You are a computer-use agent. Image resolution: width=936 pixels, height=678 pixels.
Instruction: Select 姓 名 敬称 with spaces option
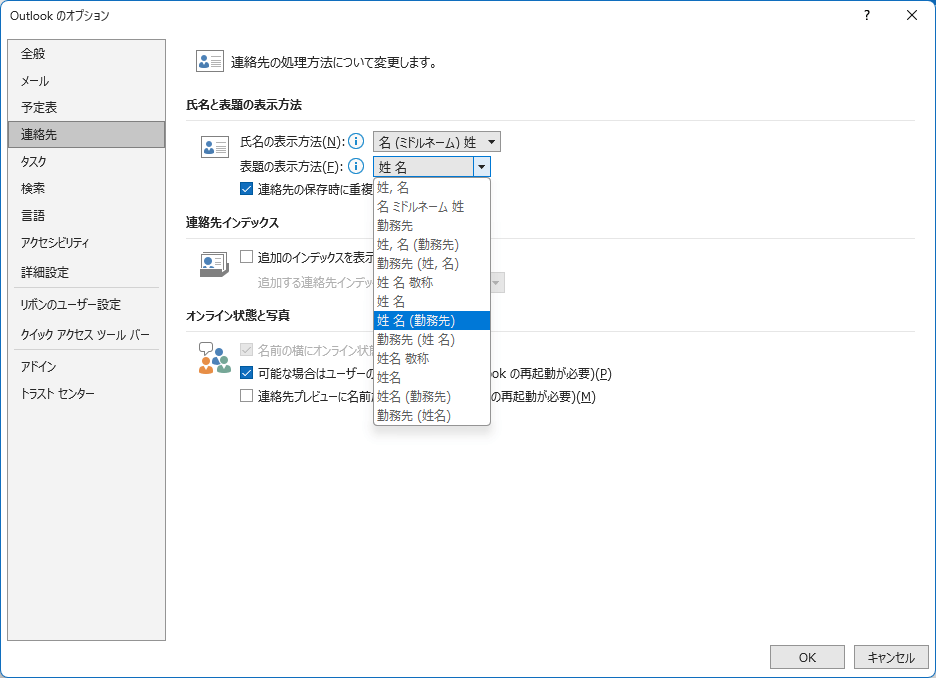(x=432, y=282)
